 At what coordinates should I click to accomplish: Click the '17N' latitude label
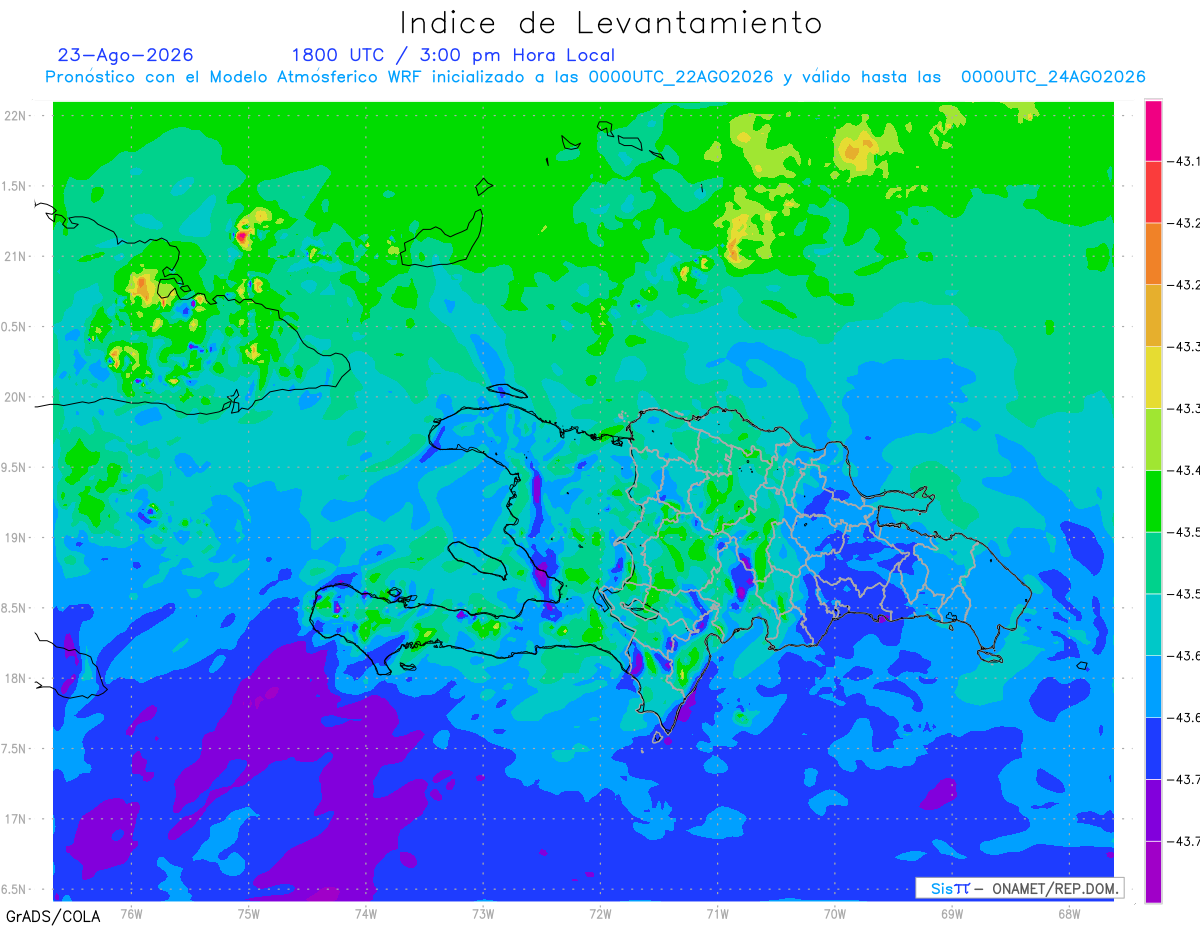coord(15,820)
